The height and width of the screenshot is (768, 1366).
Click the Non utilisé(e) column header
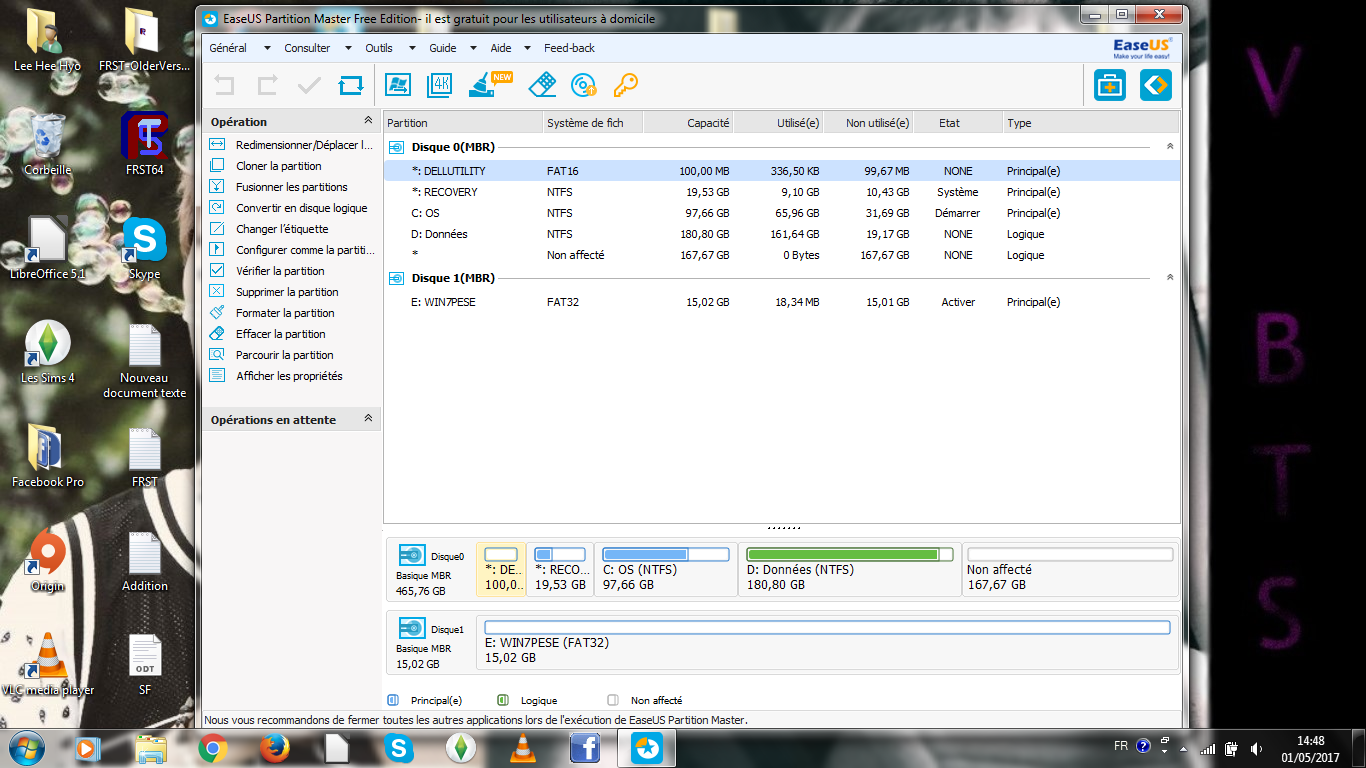pyautogui.click(x=868, y=123)
